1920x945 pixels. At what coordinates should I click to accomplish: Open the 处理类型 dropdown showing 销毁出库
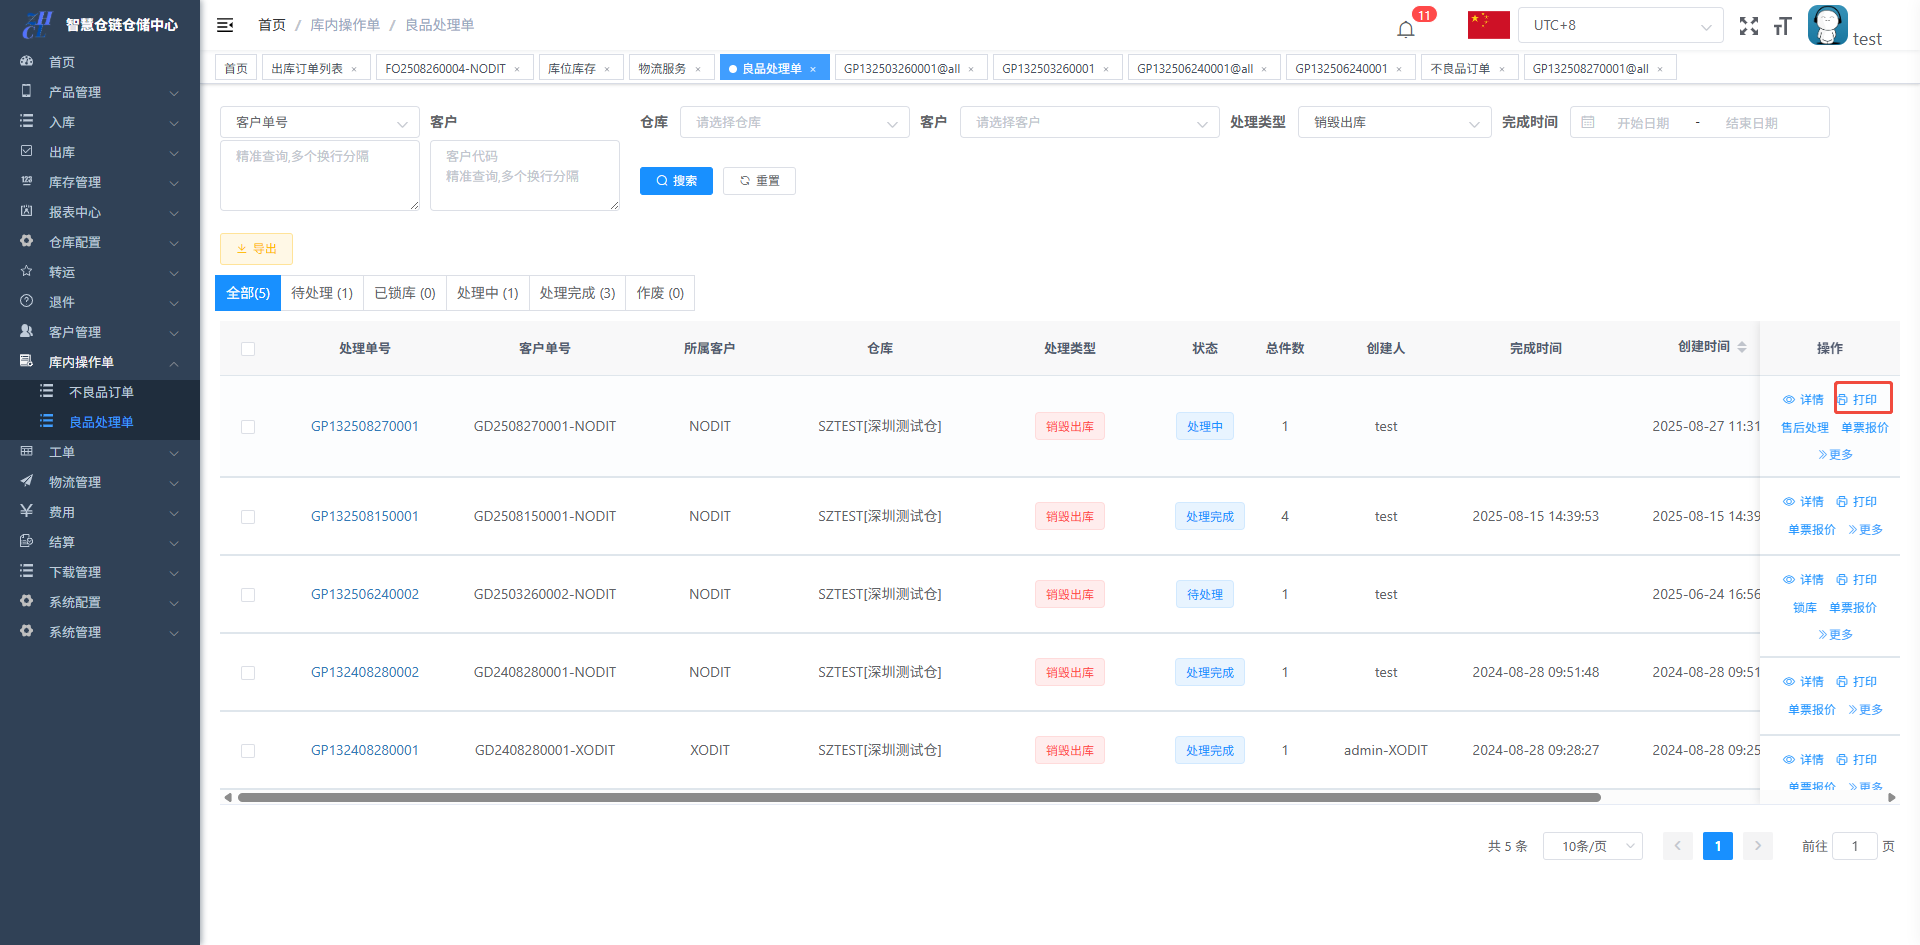coord(1394,122)
